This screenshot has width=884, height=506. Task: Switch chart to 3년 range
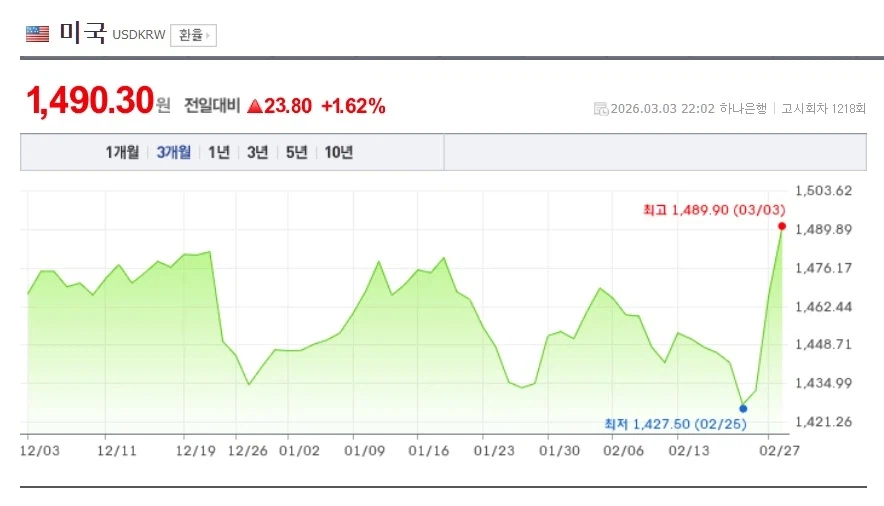click(257, 153)
